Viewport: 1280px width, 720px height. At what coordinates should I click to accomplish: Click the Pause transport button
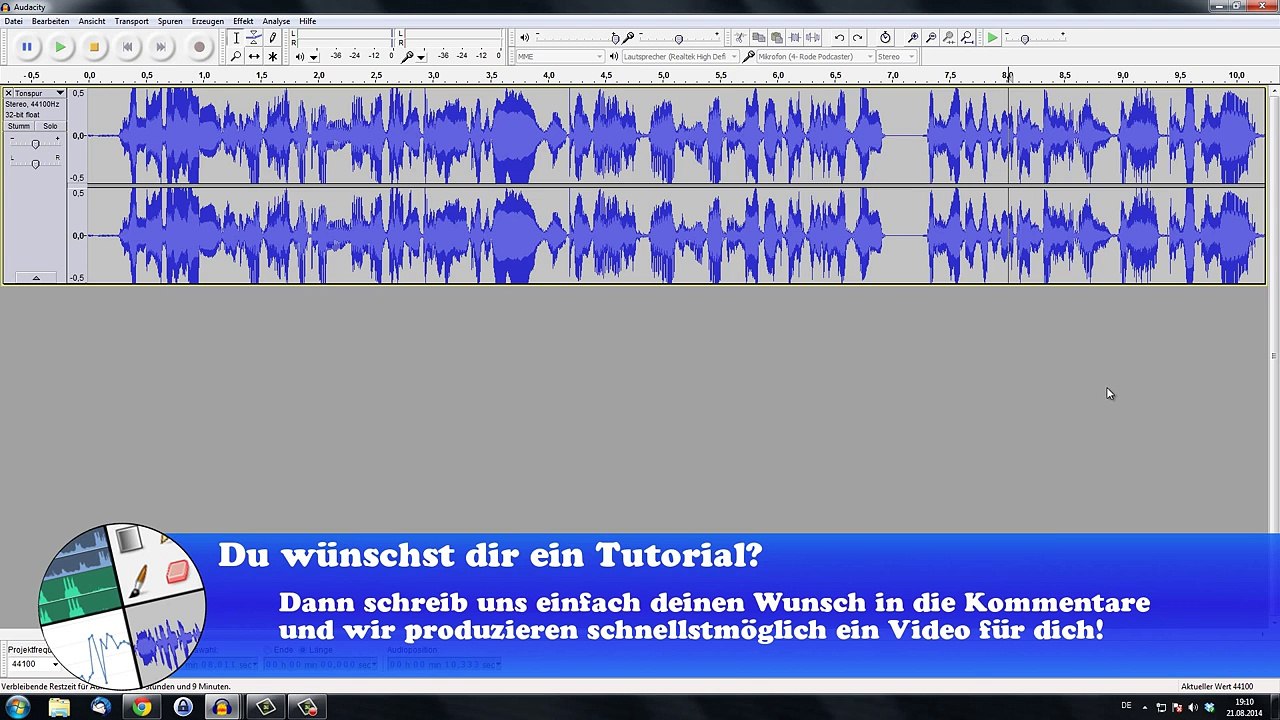pos(27,47)
